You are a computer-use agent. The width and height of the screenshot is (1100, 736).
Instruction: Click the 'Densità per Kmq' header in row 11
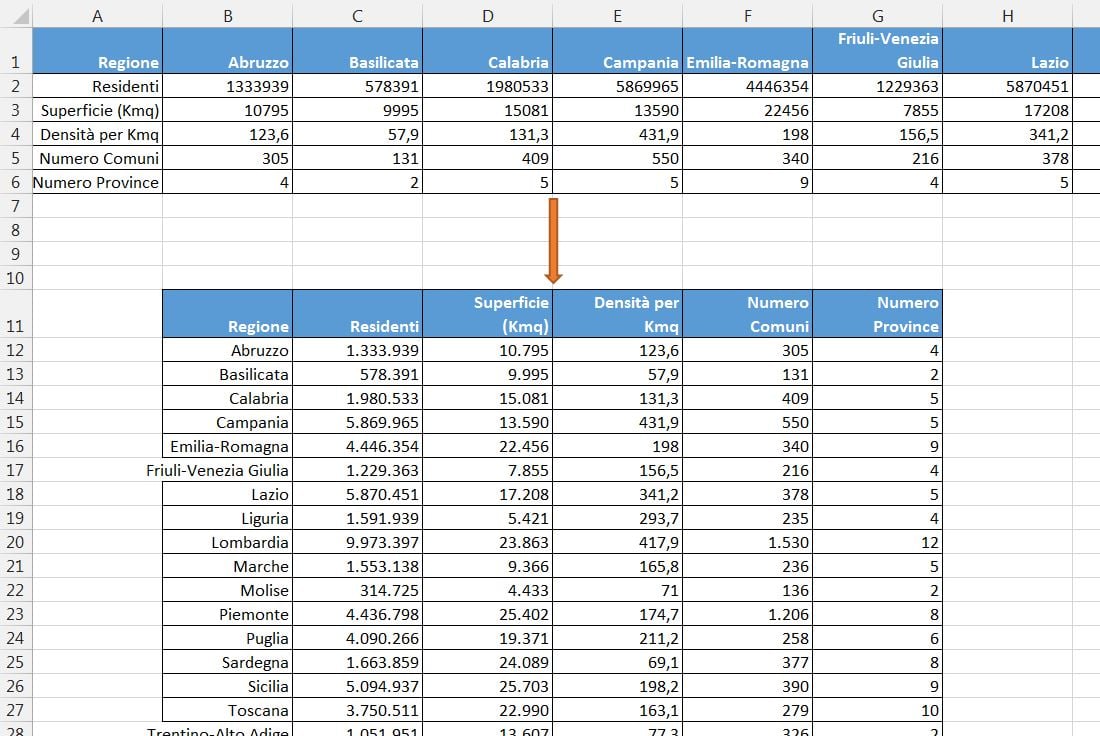pyautogui.click(x=617, y=314)
